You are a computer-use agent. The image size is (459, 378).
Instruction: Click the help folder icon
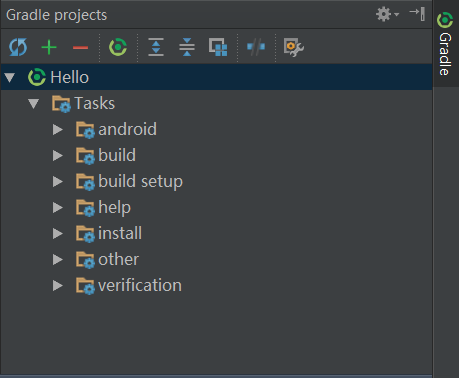[85, 208]
